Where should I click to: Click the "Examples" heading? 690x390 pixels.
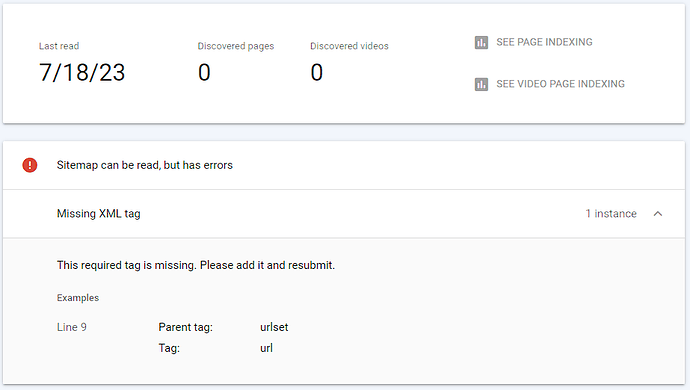[78, 298]
